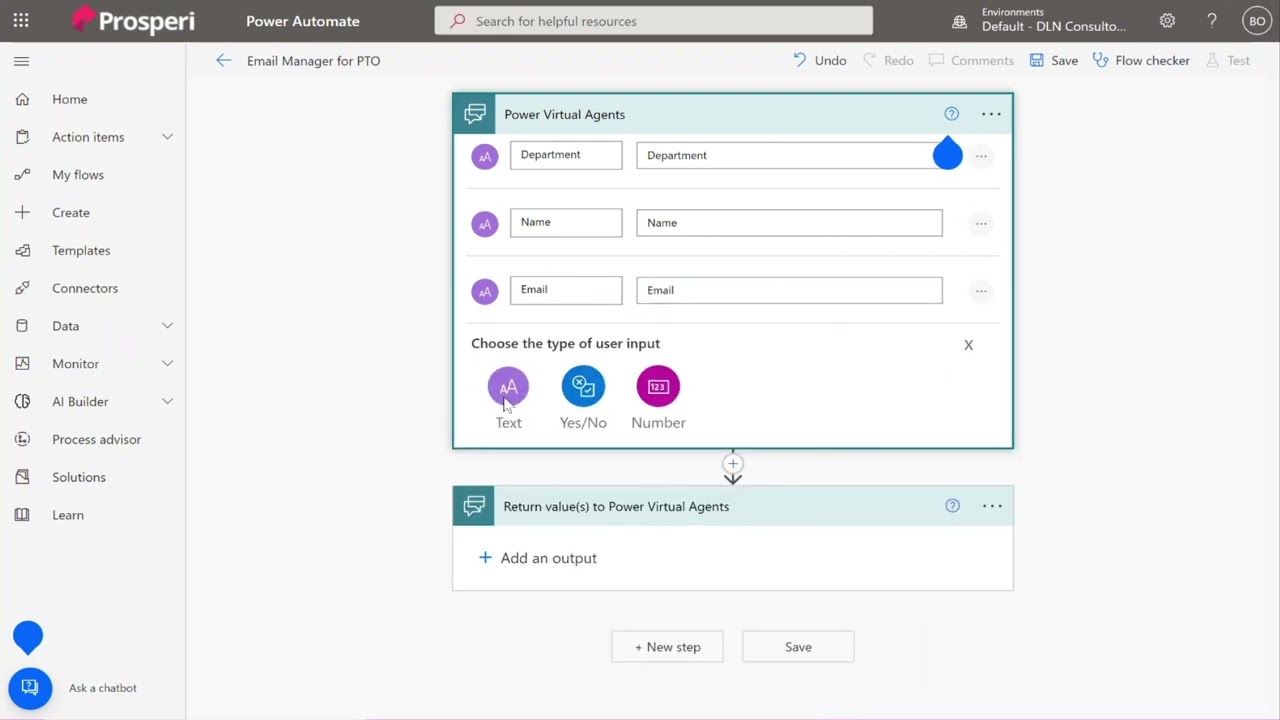Click the Test toolbar button

coord(1228,61)
